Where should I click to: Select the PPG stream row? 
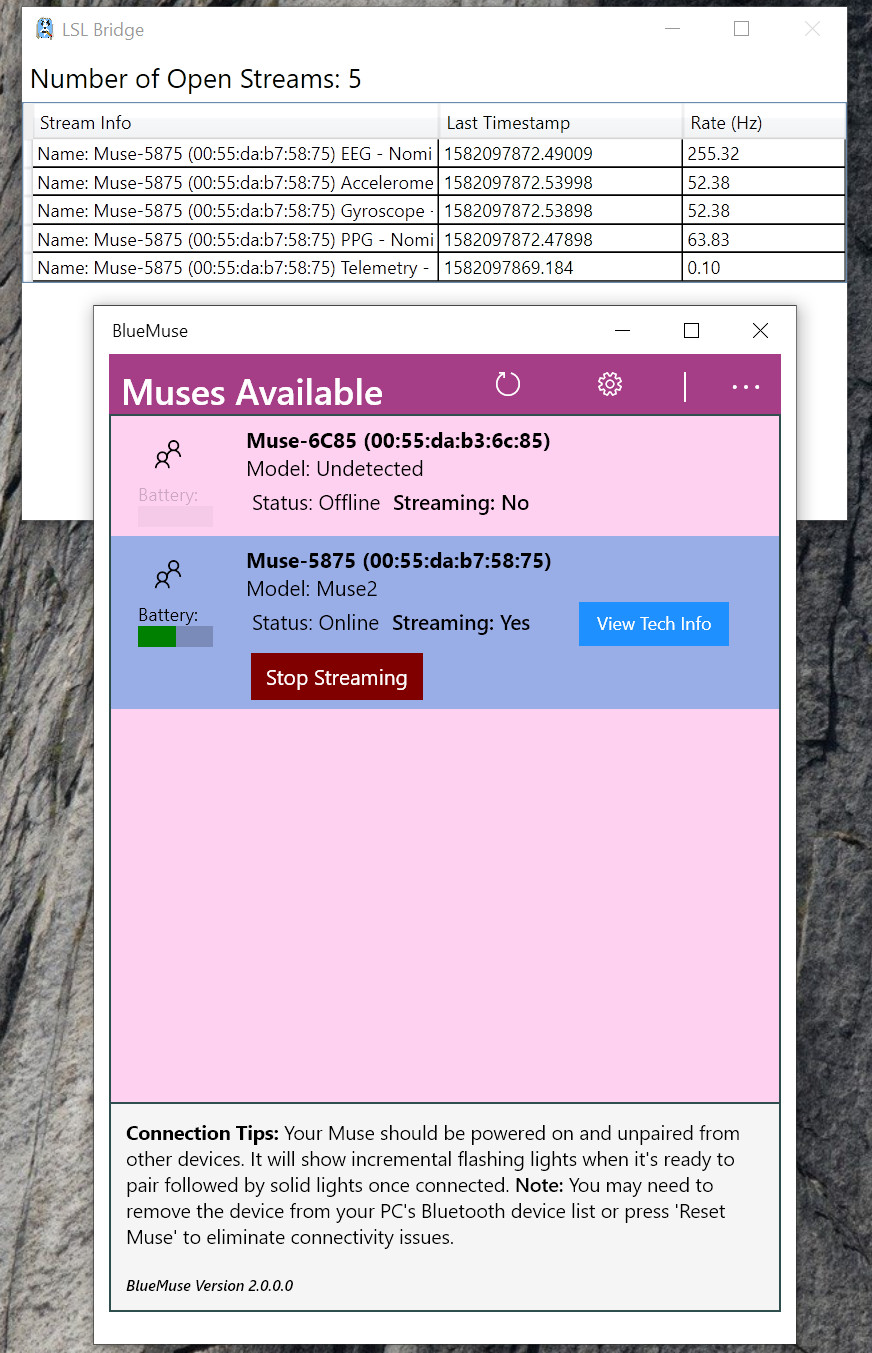pyautogui.click(x=440, y=239)
